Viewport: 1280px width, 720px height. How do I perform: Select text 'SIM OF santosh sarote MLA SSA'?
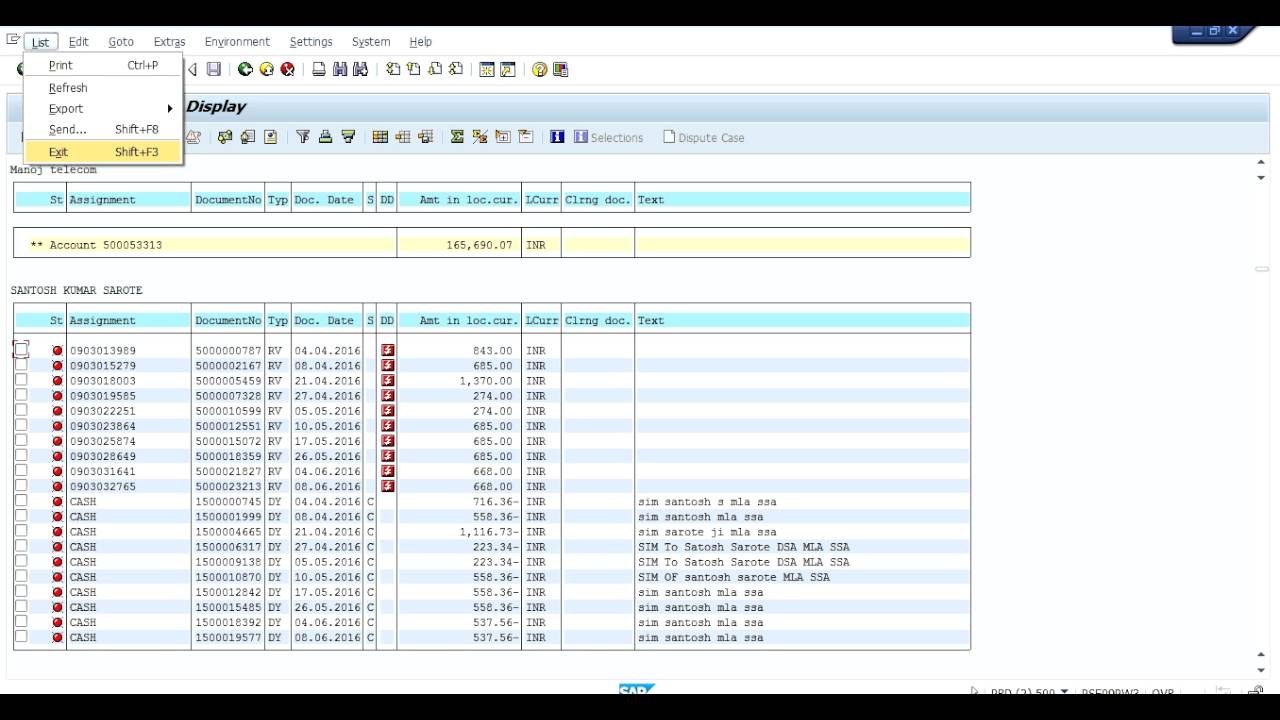pos(734,577)
